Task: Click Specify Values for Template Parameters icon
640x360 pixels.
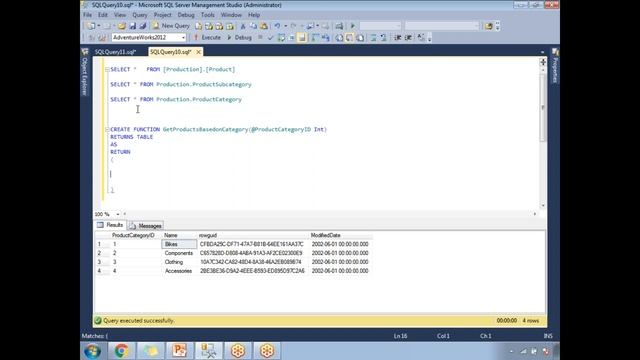Action: point(421,38)
